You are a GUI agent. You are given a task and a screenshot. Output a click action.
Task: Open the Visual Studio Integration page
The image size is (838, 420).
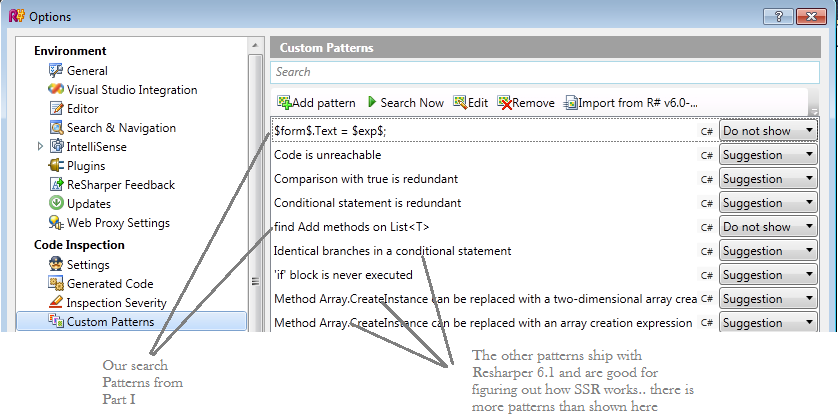(132, 90)
